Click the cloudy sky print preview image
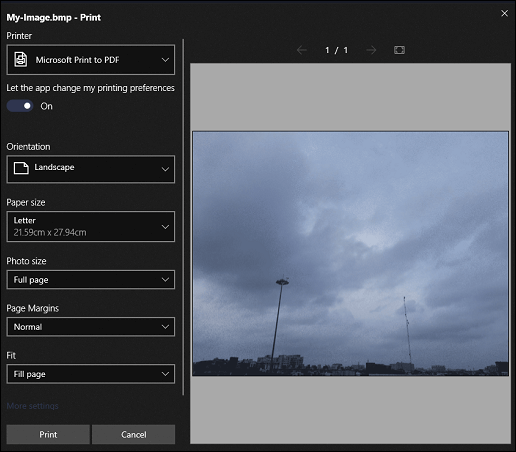516x452 pixels. pyautogui.click(x=350, y=254)
